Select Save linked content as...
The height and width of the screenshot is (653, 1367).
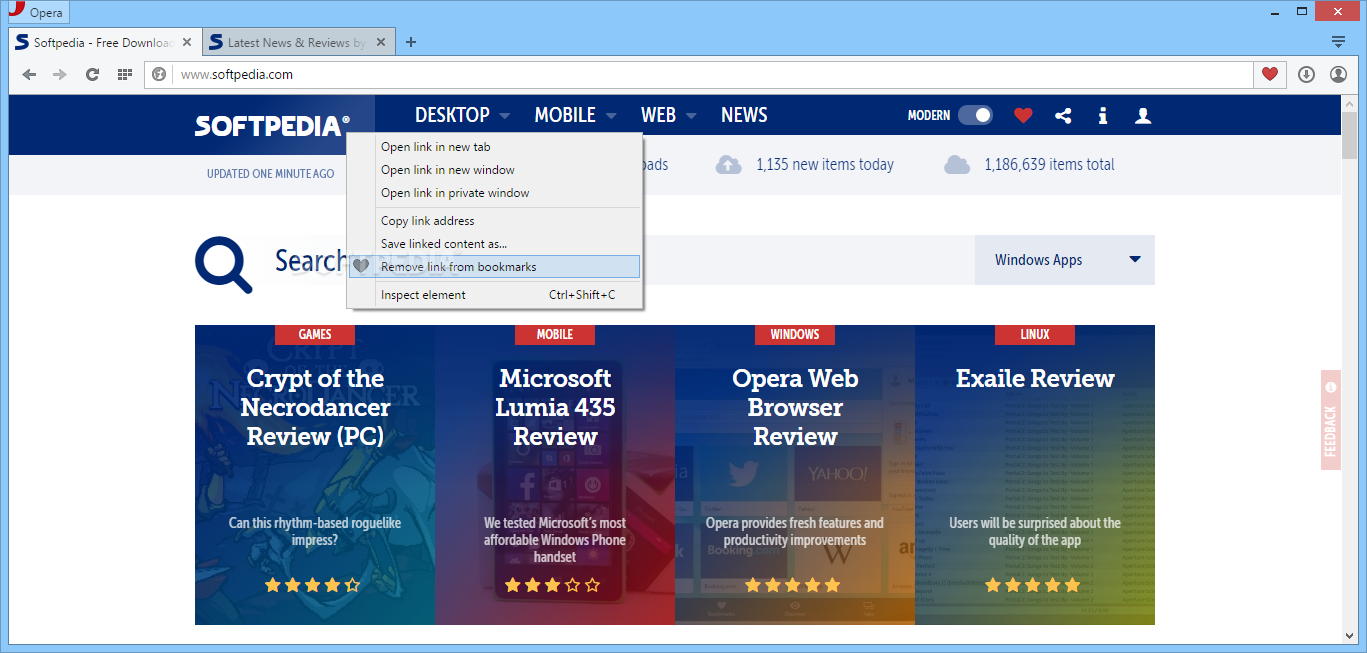(494, 244)
